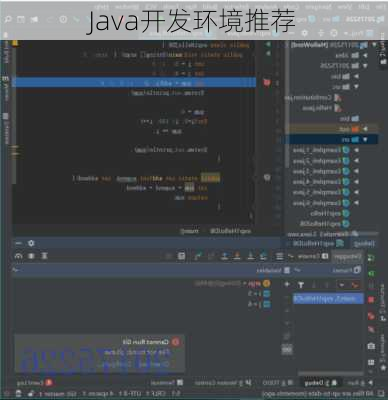The height and width of the screenshot is (400, 388).
Task: Click New Watch plus icon in Variables
Action: coord(287,284)
